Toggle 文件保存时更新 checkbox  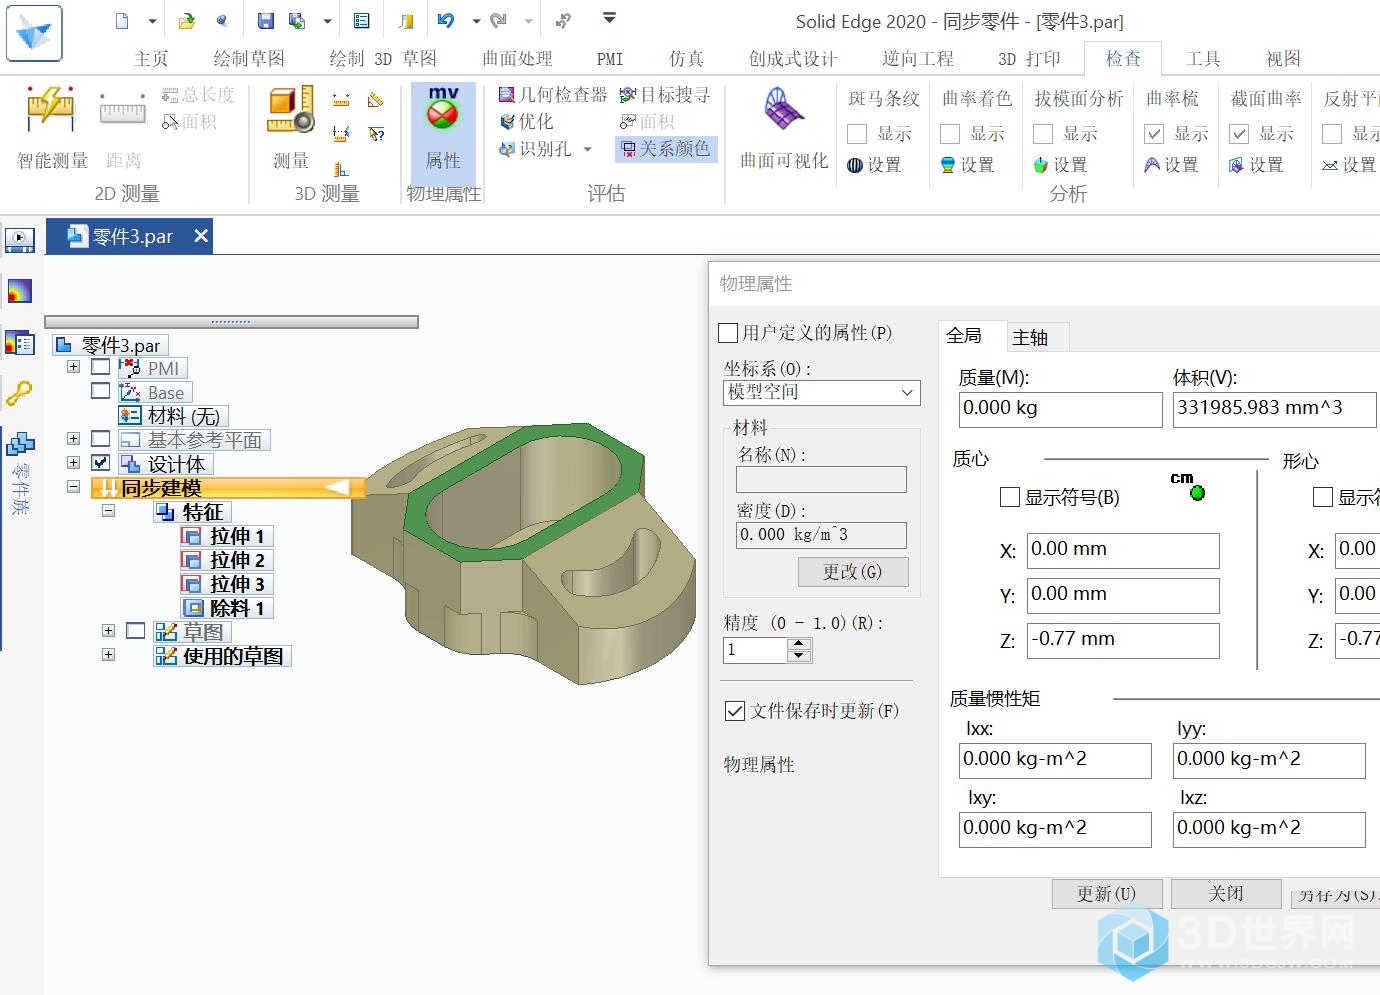click(735, 711)
